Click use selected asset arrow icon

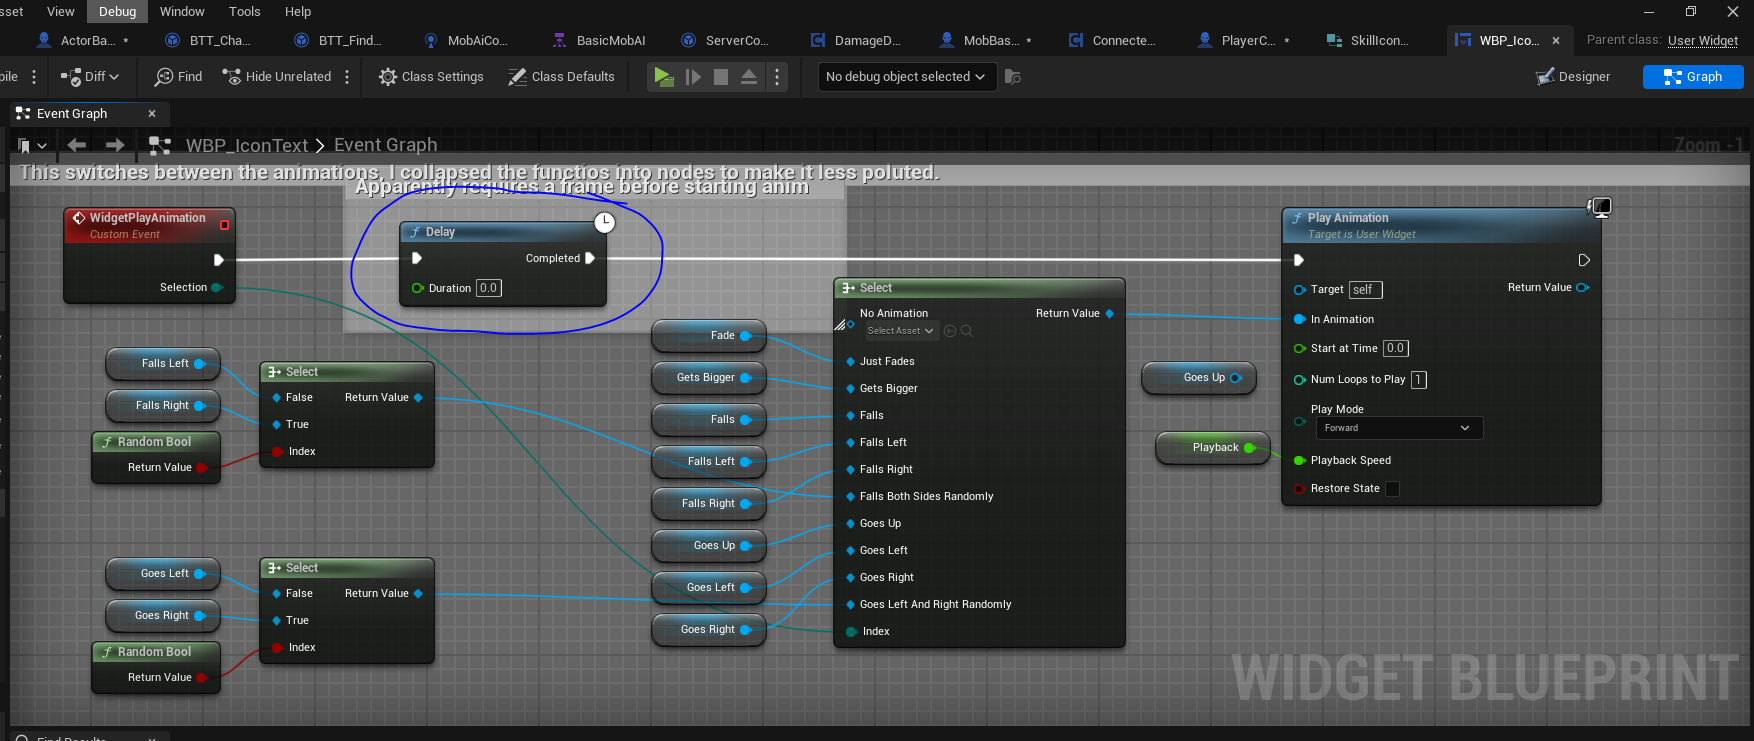point(950,331)
